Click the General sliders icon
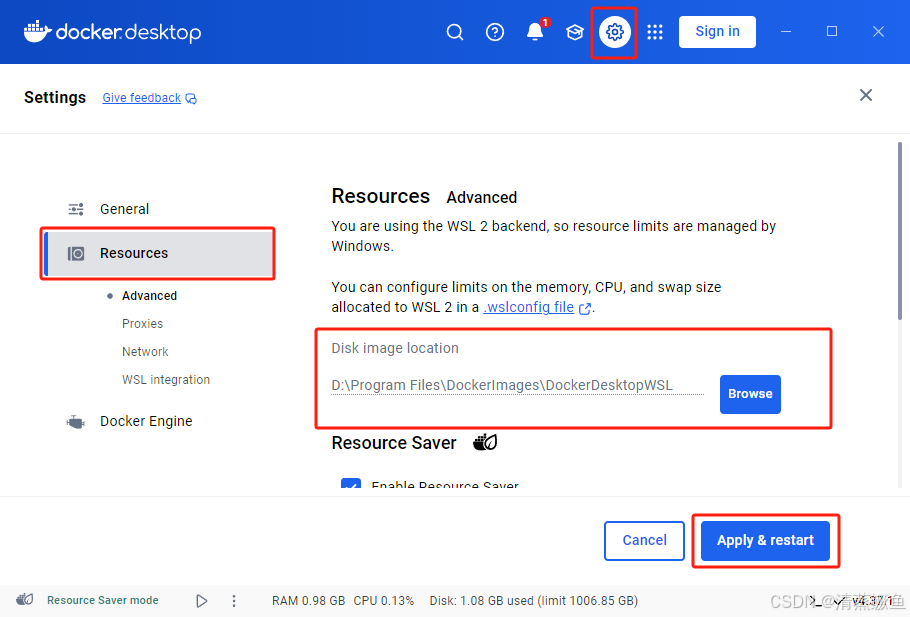The image size is (910, 617). [76, 209]
